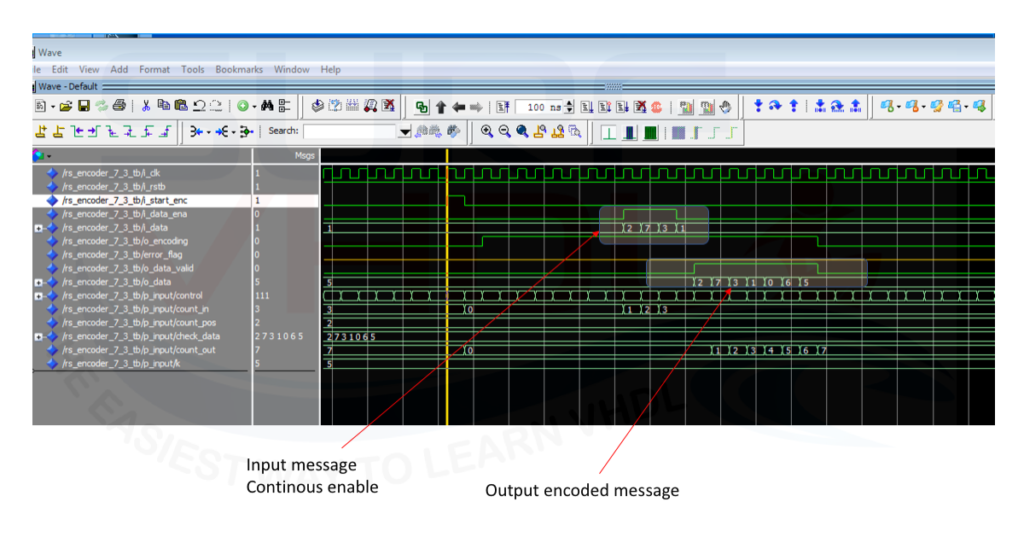Open the Format menu
Viewport: 1024px width, 537px height.
pyautogui.click(x=154, y=69)
